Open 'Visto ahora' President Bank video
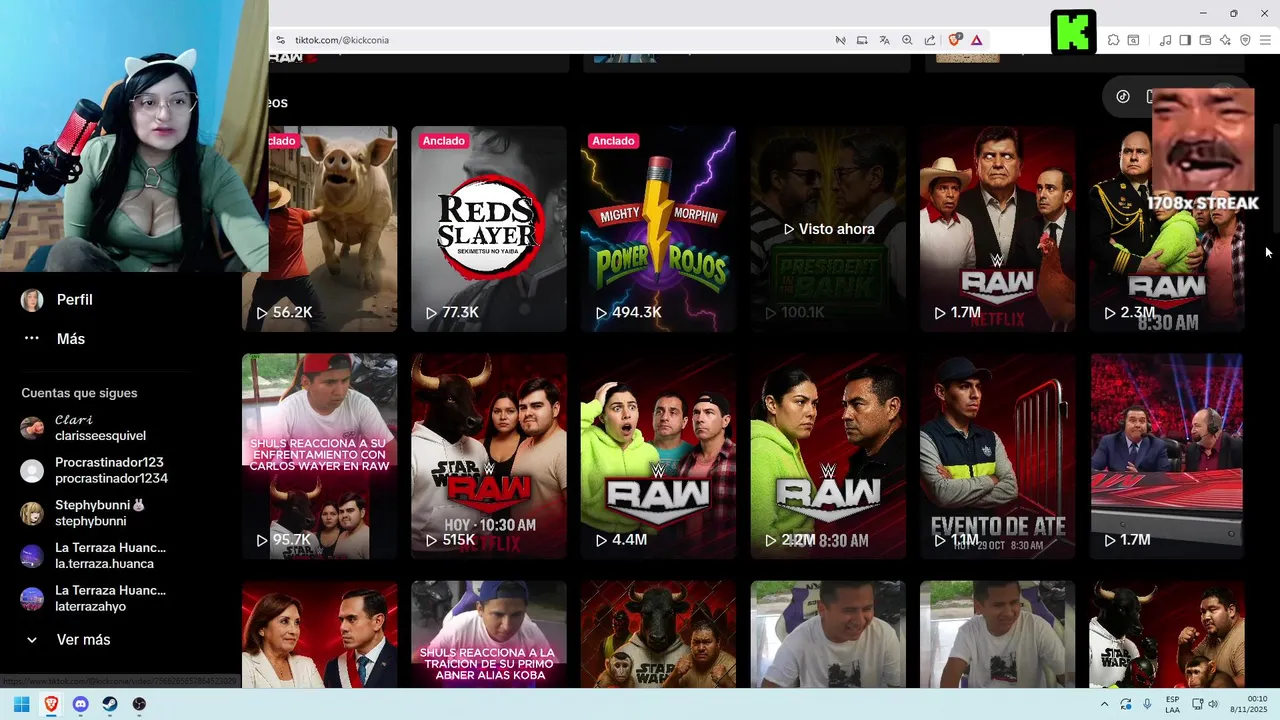 tap(828, 229)
